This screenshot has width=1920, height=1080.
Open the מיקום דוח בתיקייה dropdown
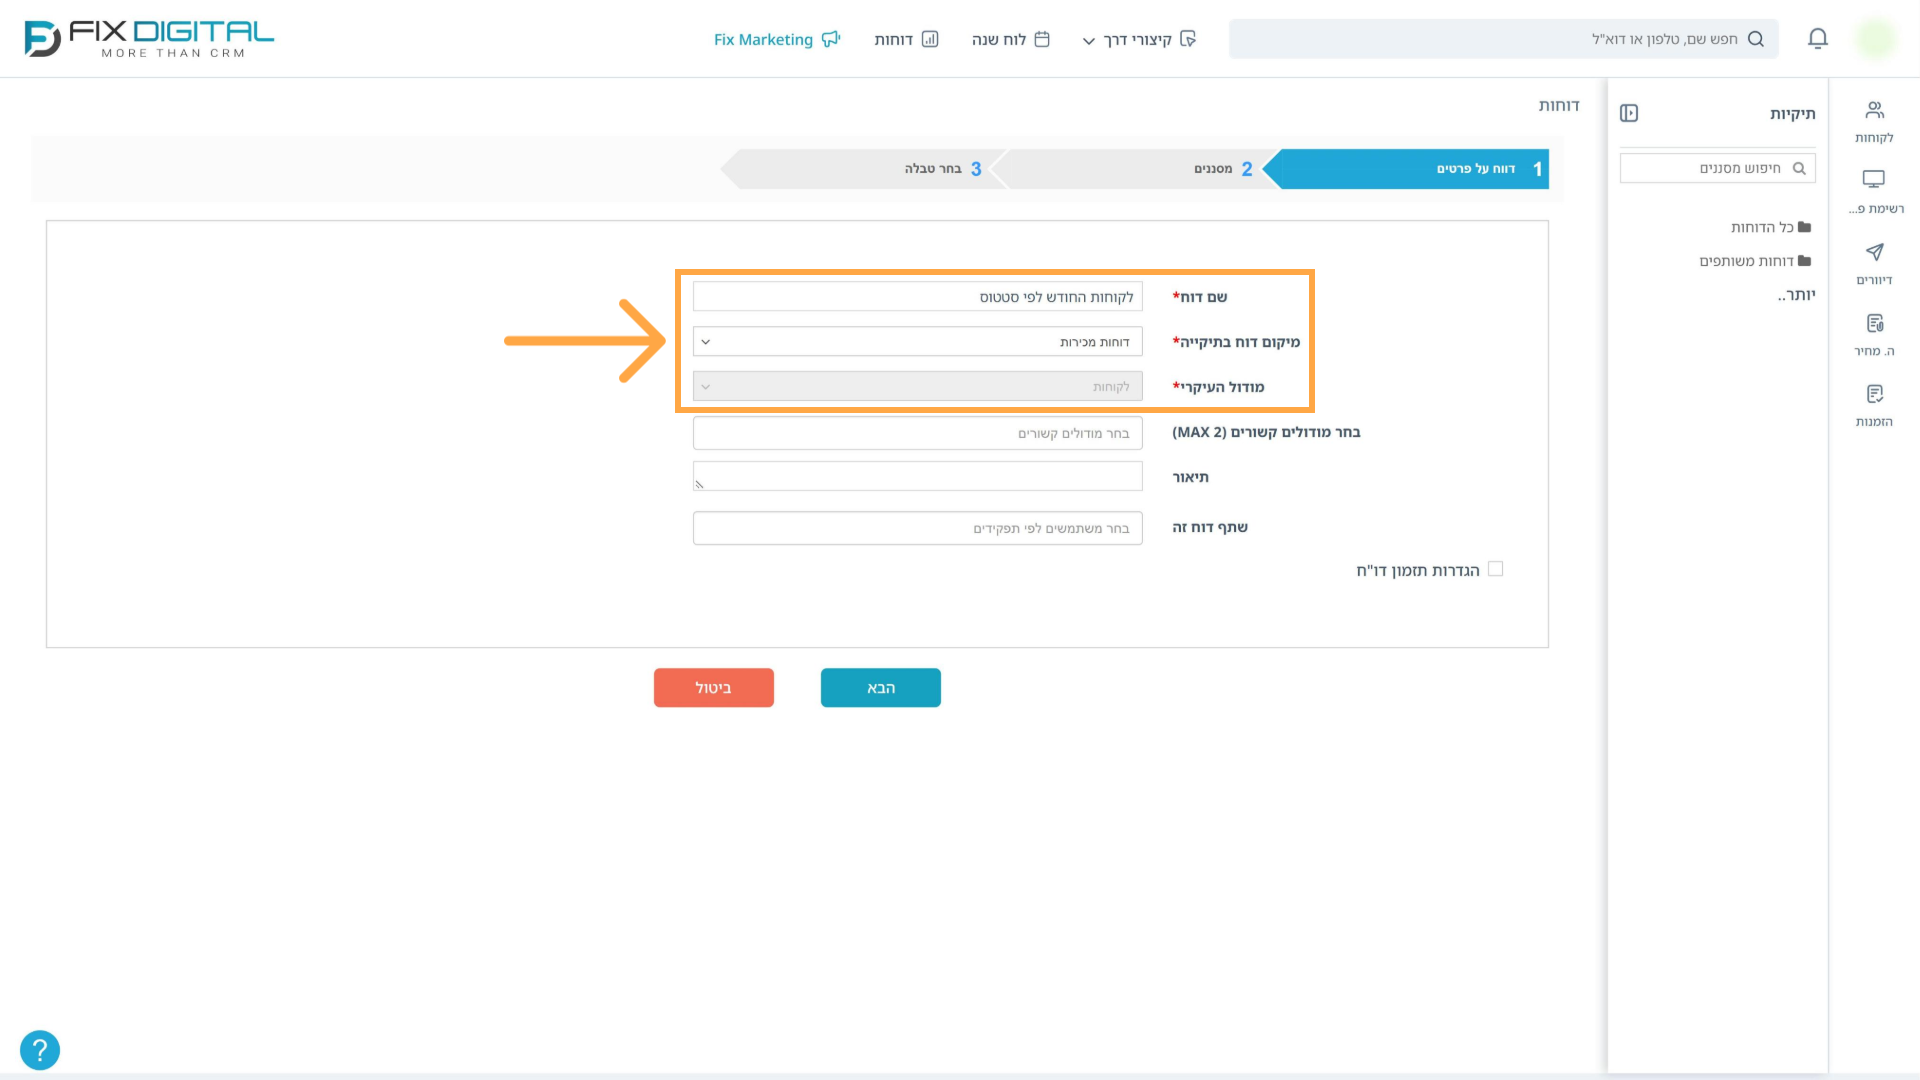(918, 342)
